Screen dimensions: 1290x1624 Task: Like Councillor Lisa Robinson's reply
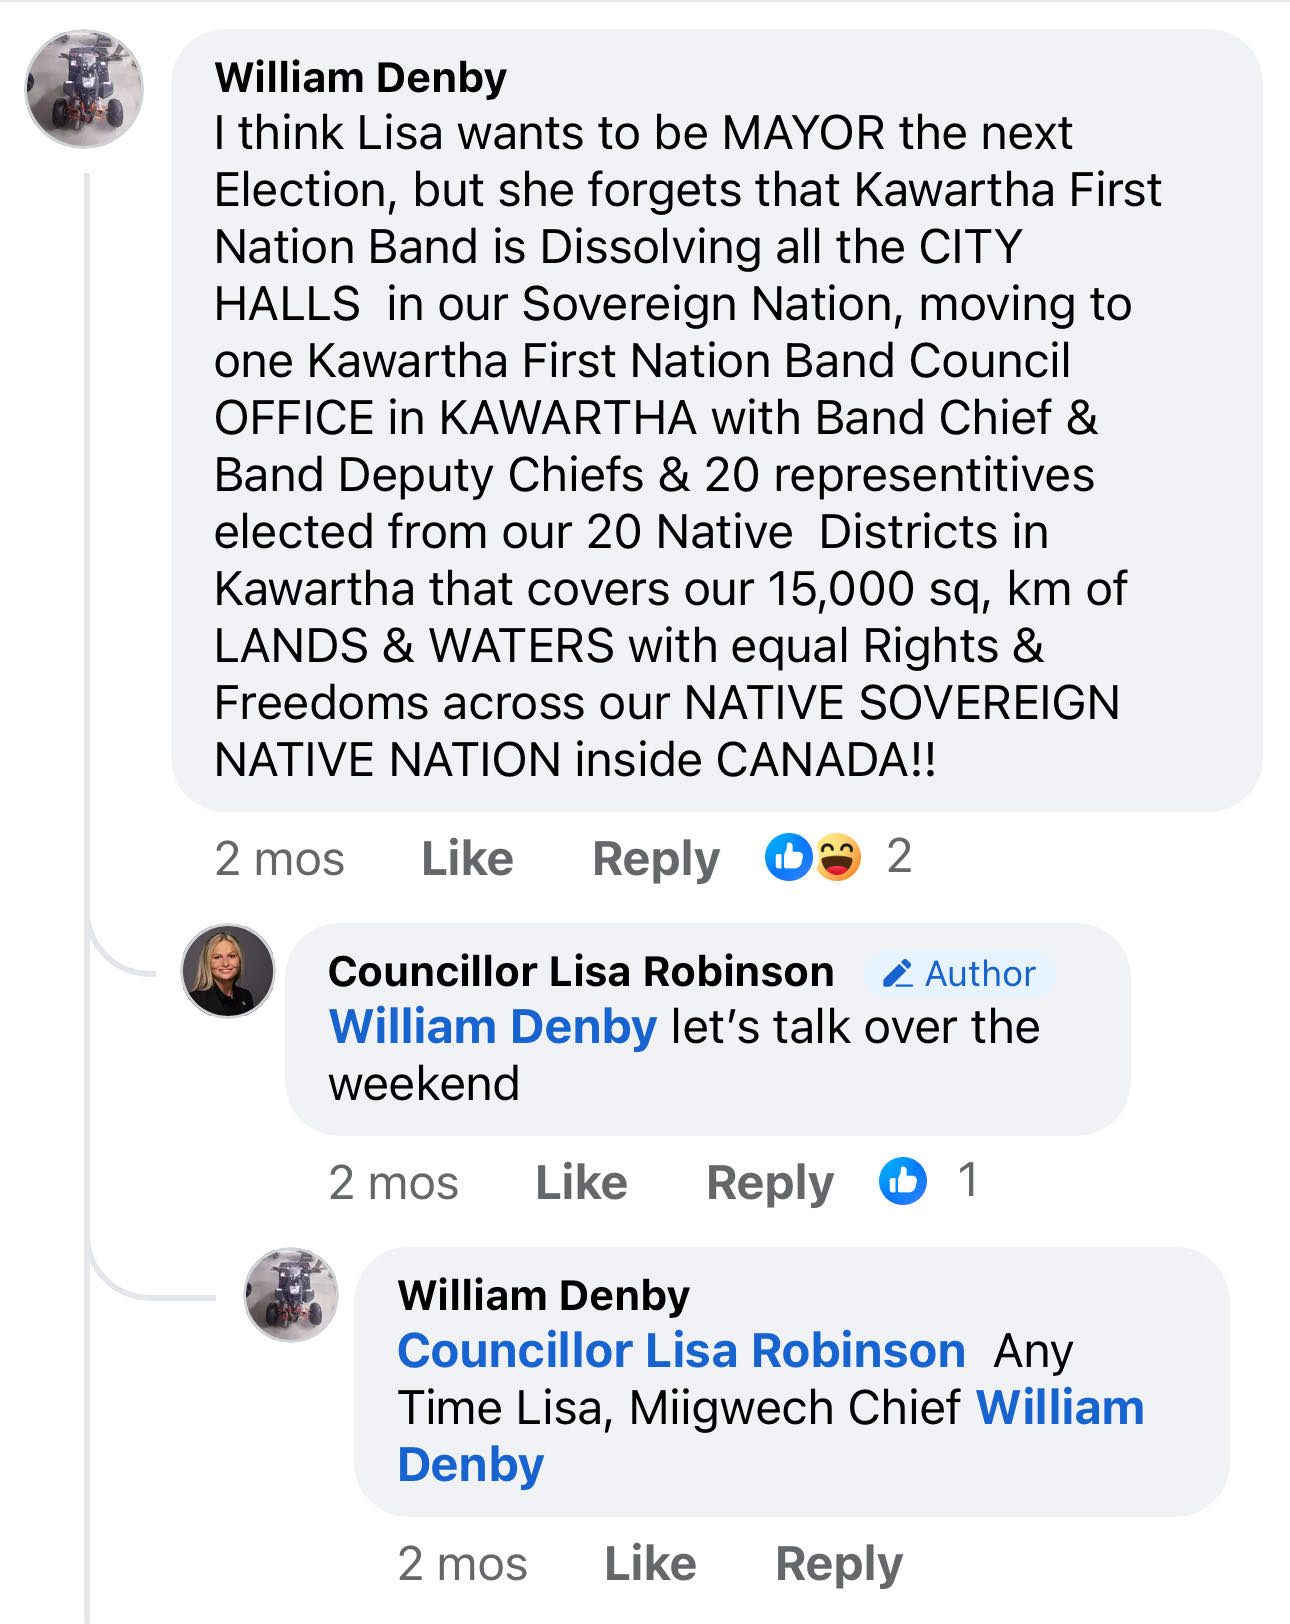pyautogui.click(x=581, y=1183)
